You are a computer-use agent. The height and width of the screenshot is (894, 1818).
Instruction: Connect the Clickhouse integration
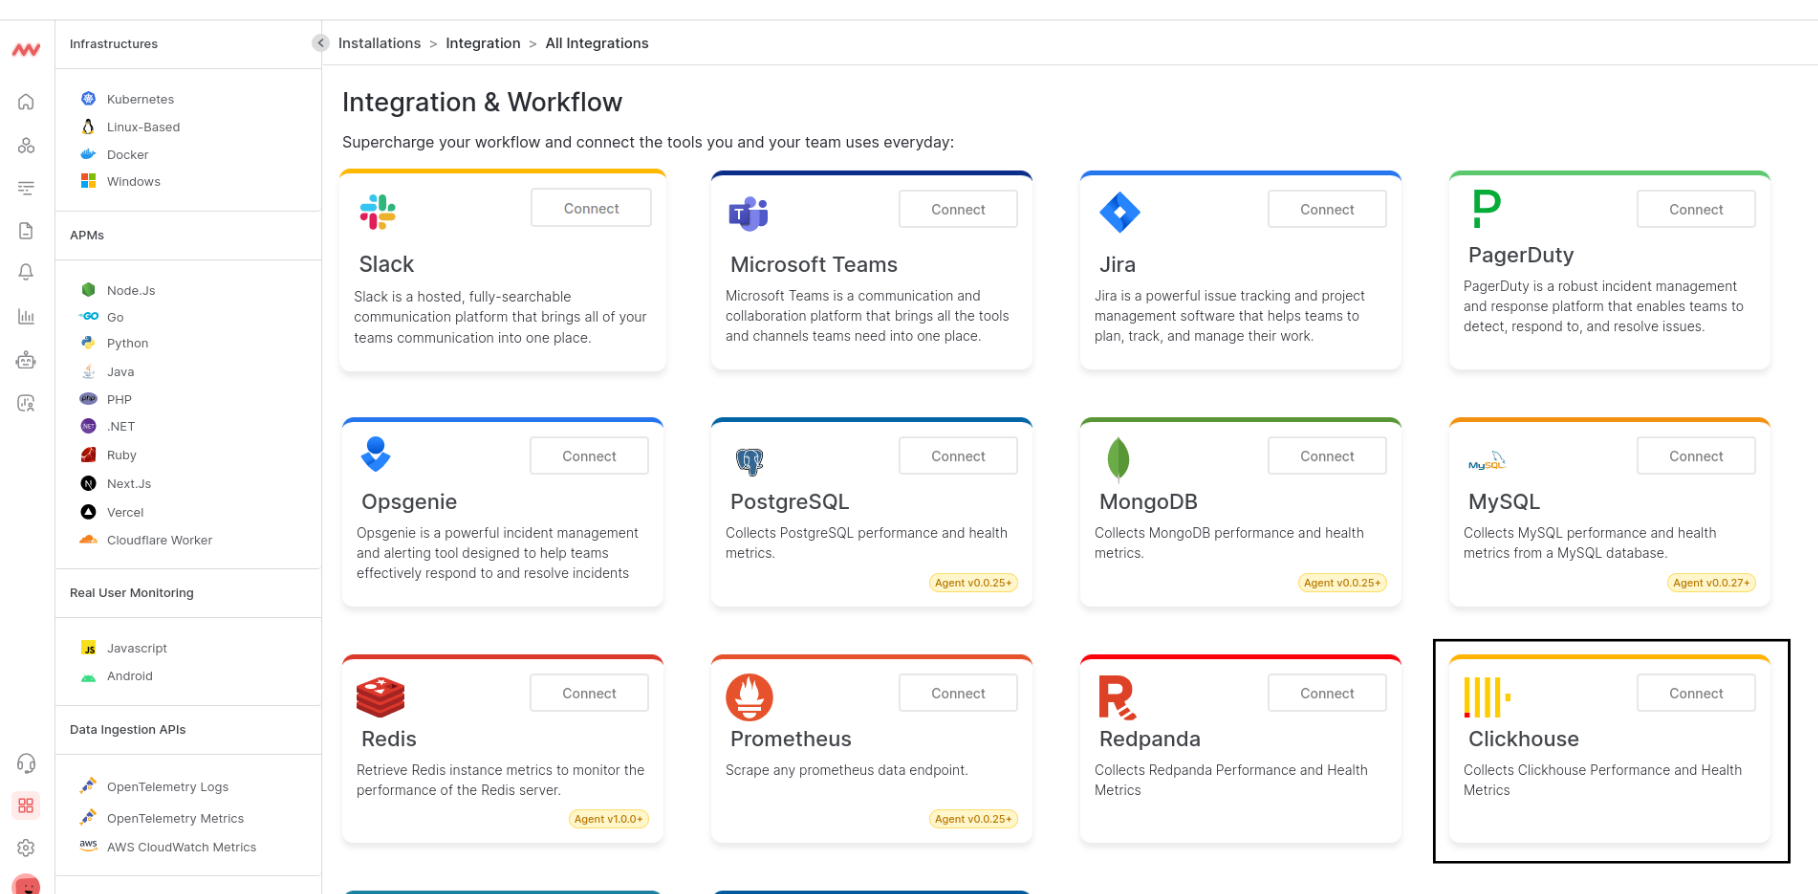tap(1696, 693)
